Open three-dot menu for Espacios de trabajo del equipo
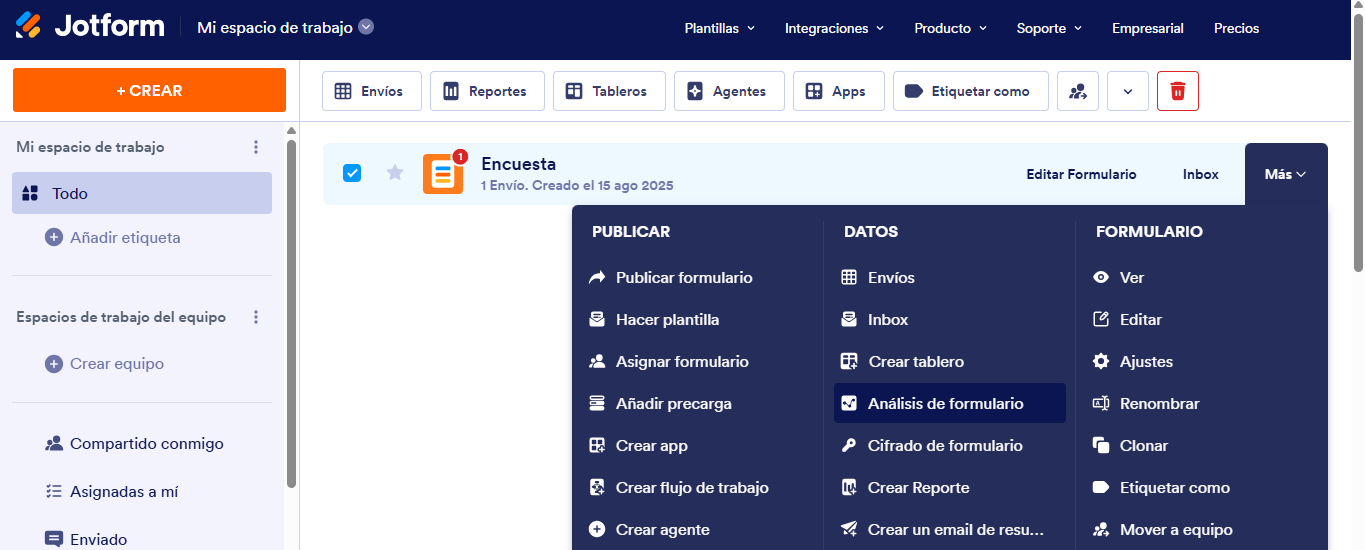 (x=256, y=317)
